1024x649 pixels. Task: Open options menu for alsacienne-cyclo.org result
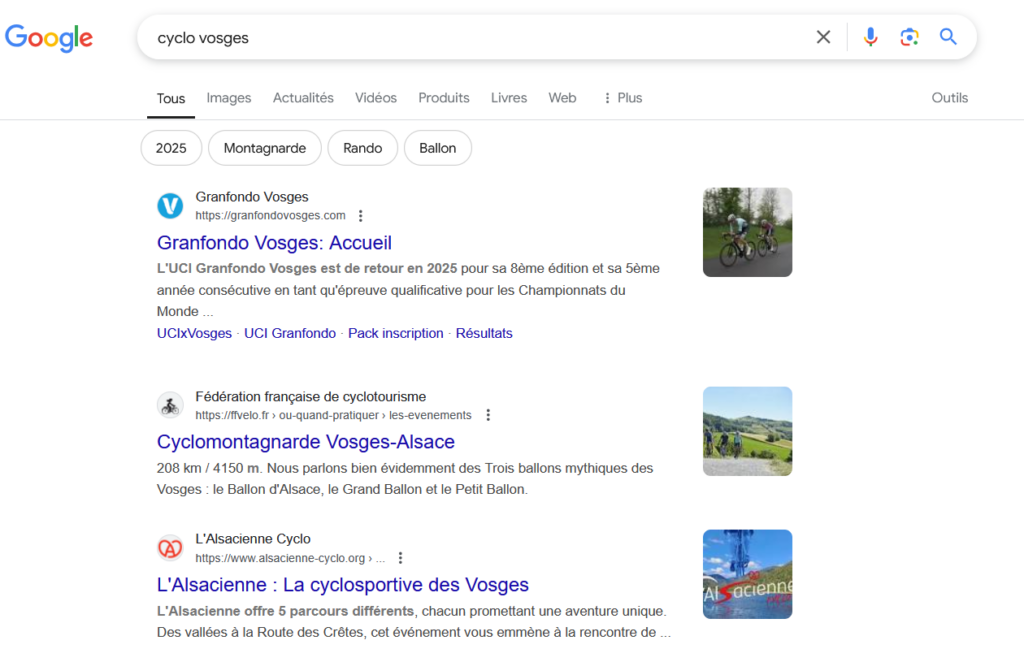[400, 558]
